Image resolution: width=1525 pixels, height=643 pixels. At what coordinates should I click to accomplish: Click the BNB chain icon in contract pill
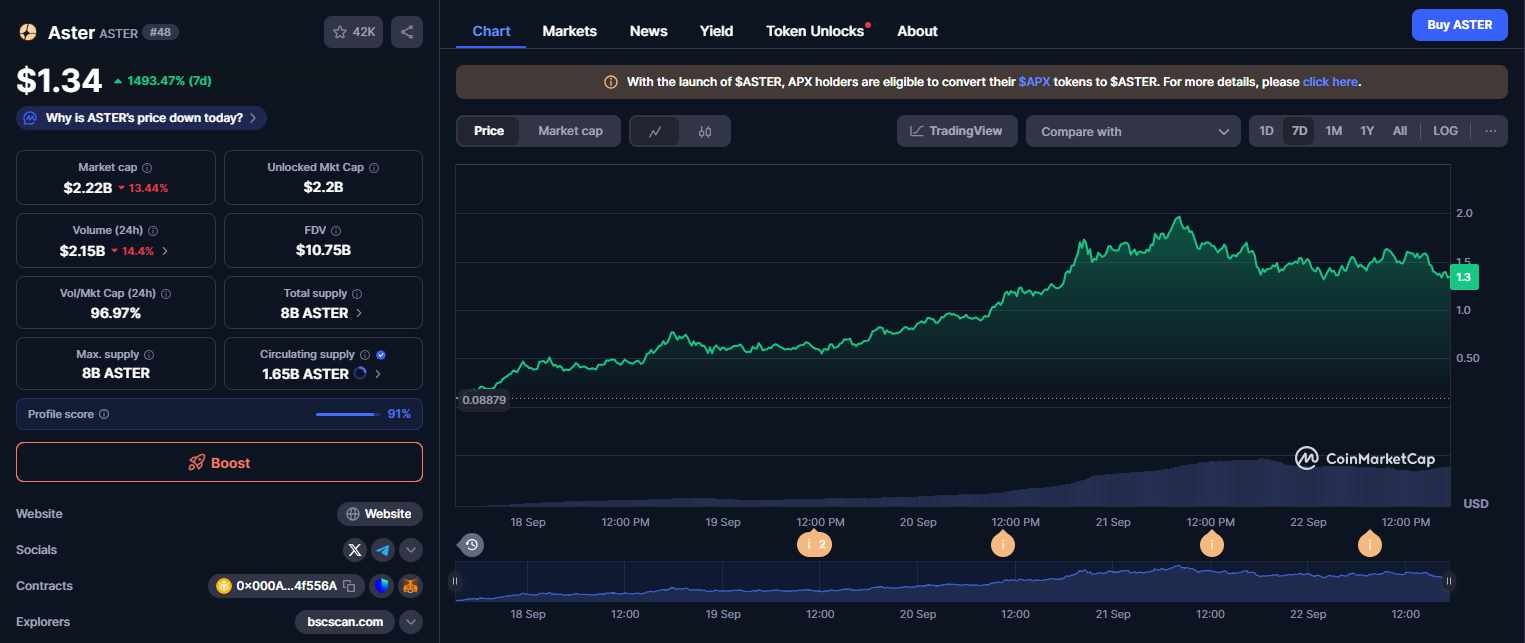(x=224, y=586)
